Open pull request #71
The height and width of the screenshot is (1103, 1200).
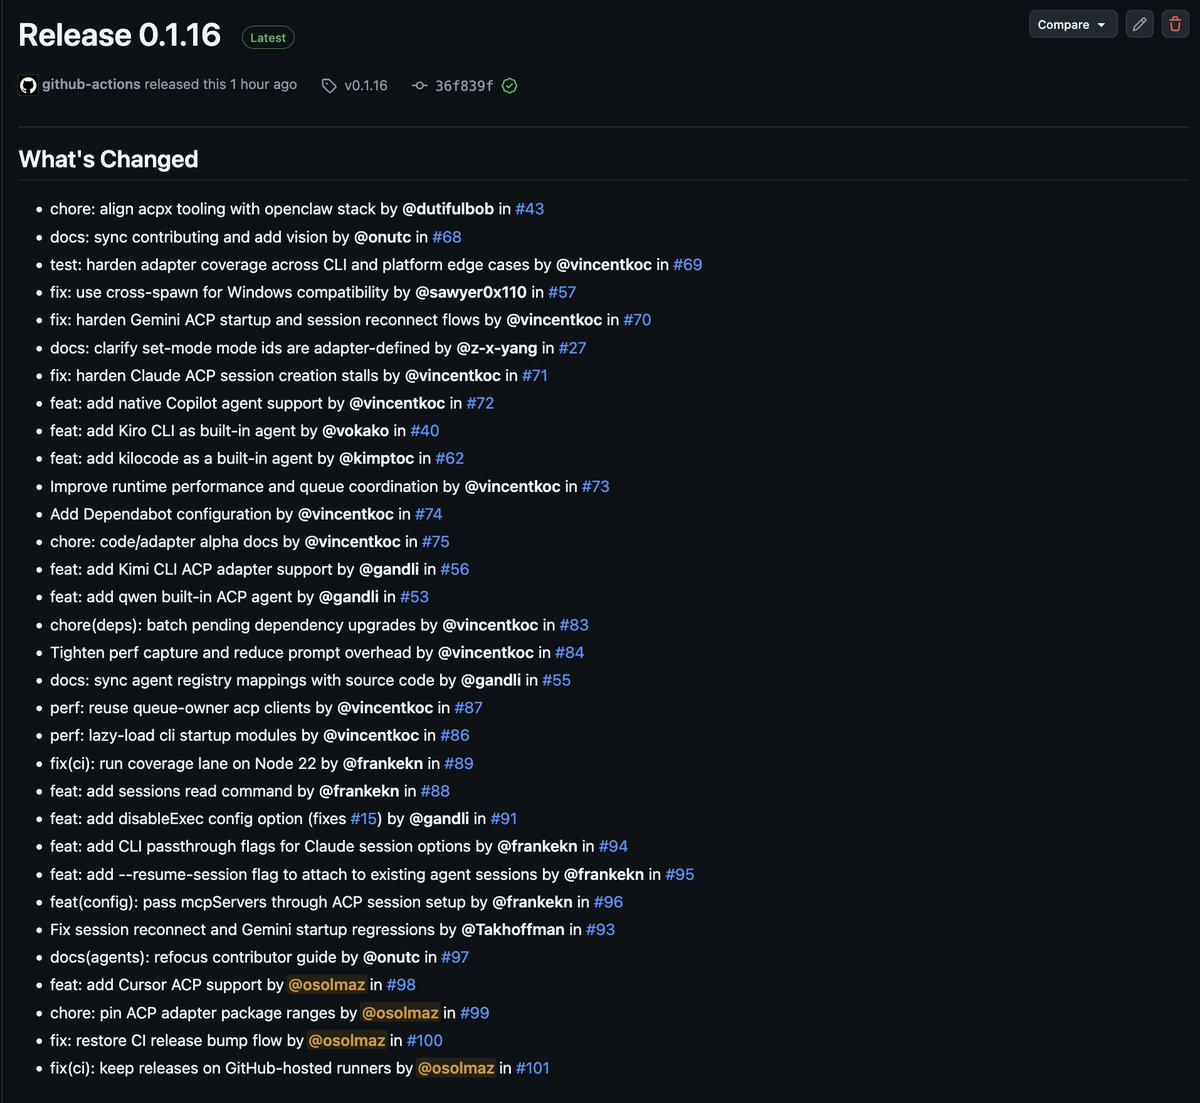pyautogui.click(x=535, y=376)
